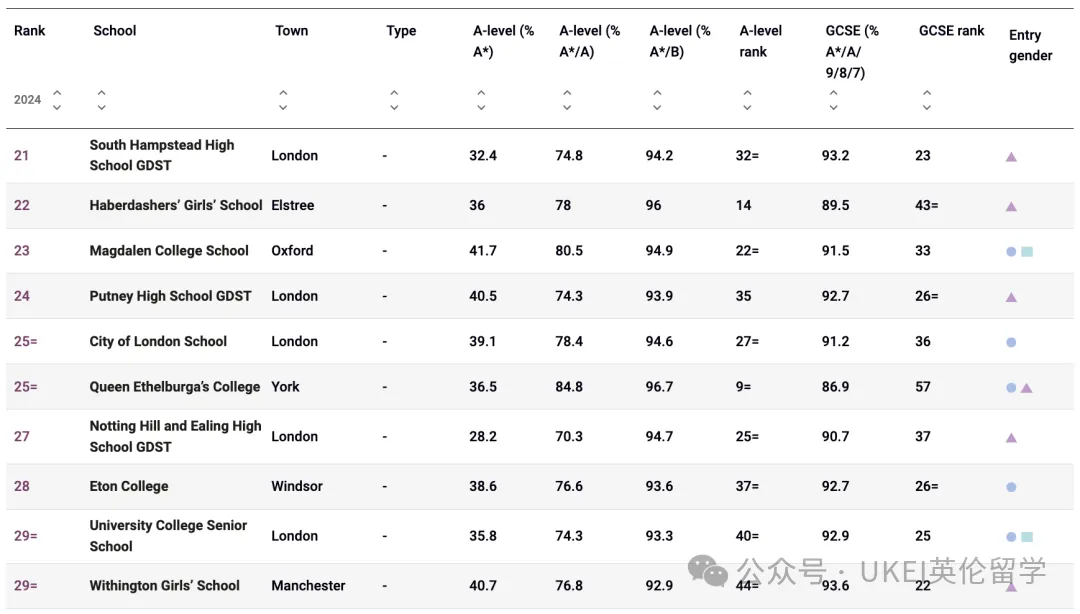This screenshot has width=1080, height=614.
Task: Click the teal square in University College Senior School row
Action: [1027, 537]
